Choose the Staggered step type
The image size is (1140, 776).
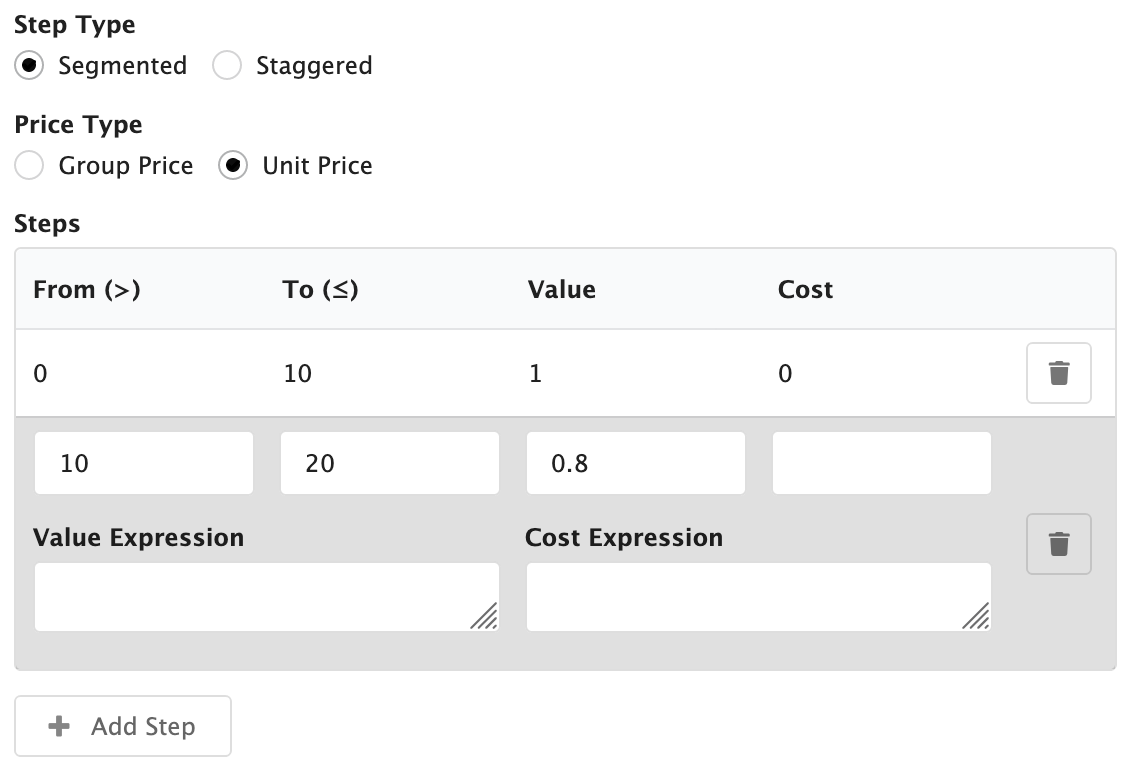point(228,66)
